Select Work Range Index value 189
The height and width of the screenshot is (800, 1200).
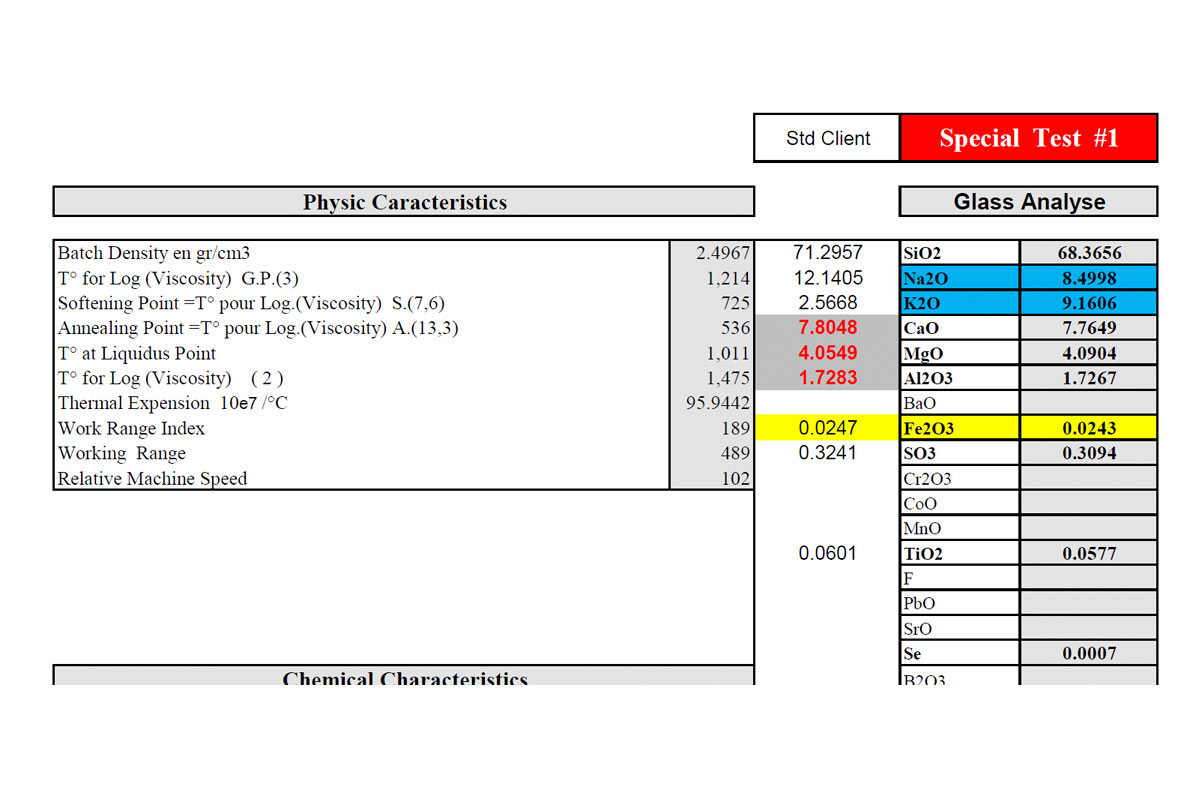712,428
